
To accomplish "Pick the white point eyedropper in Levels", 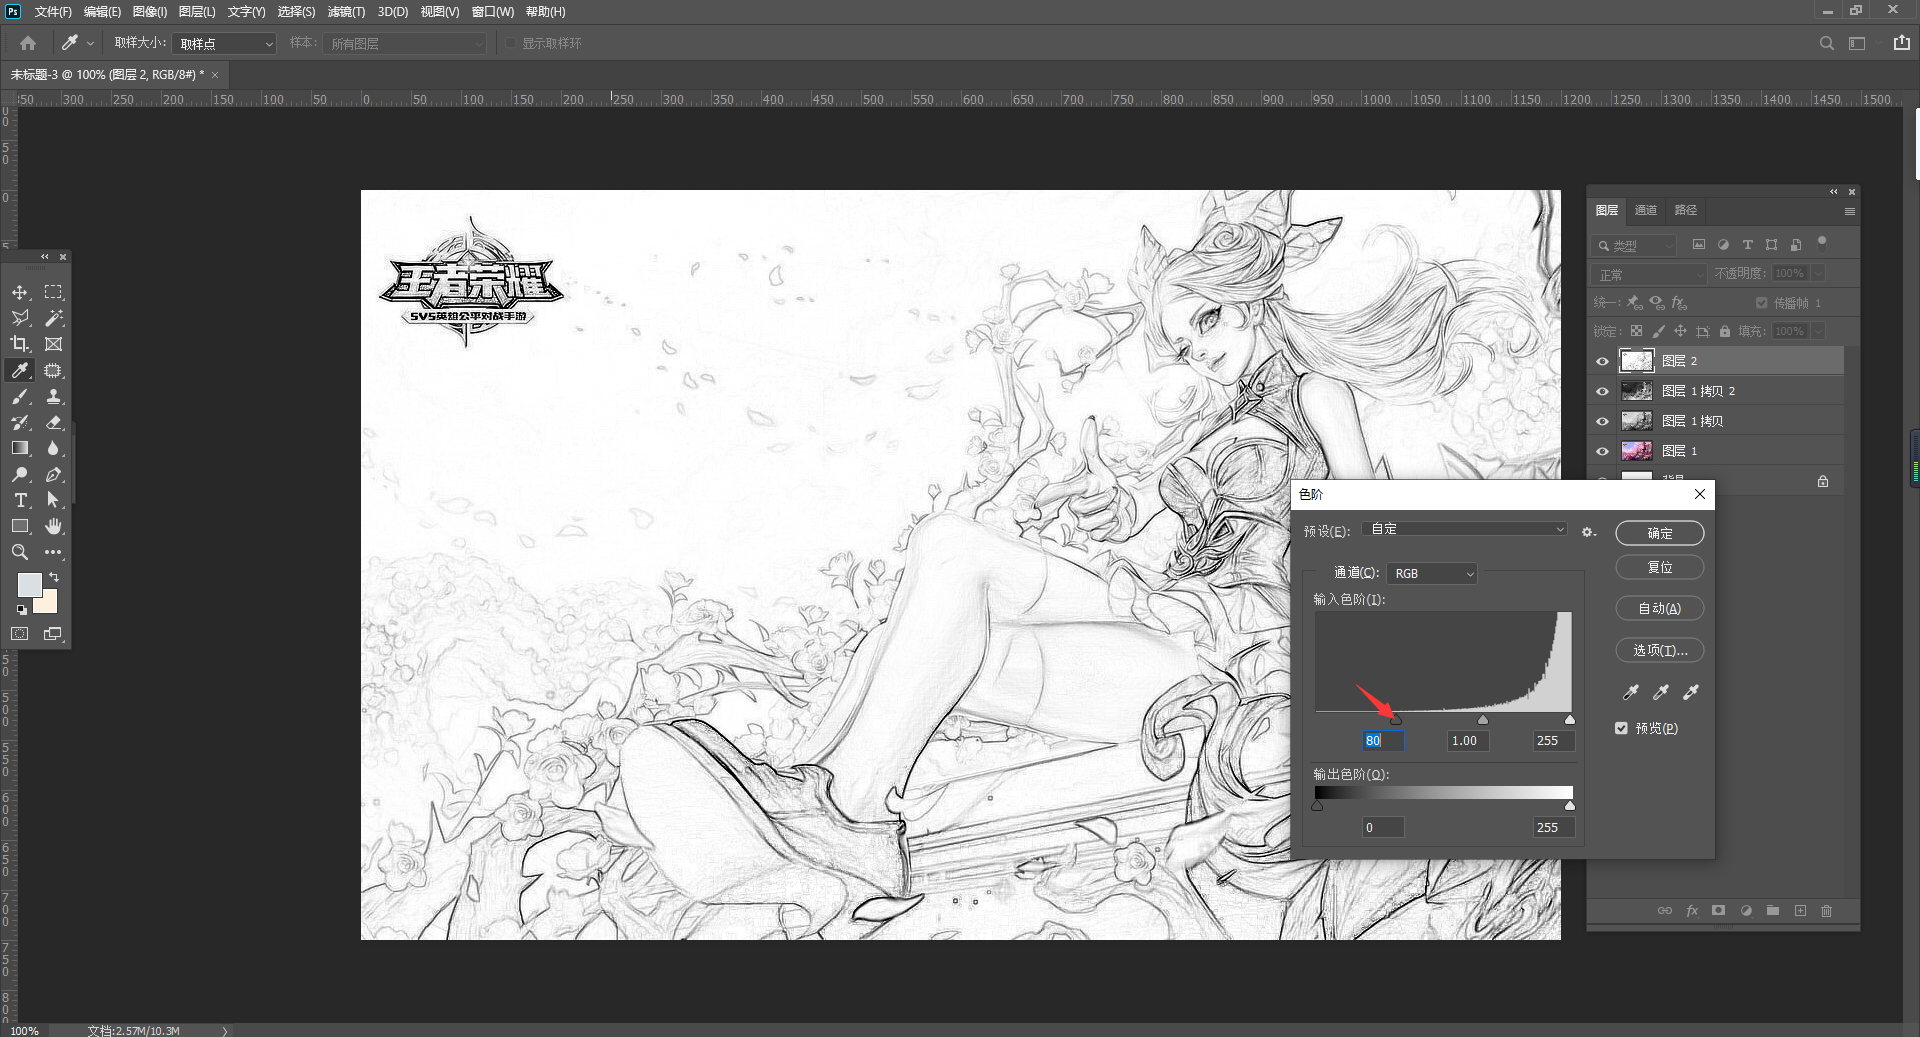I will click(x=1691, y=692).
